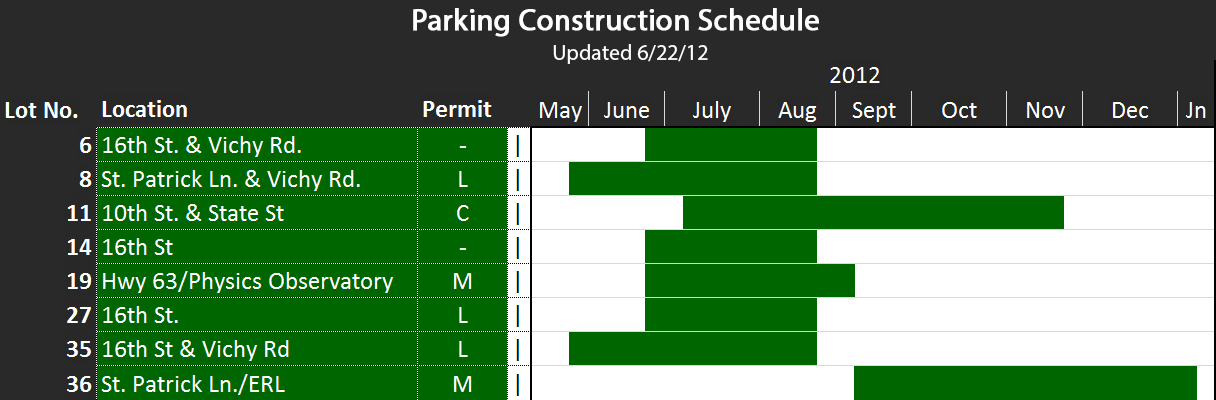Click the Updated 6/22/12 subtitle
The width and height of the screenshot is (1216, 400).
(630, 53)
